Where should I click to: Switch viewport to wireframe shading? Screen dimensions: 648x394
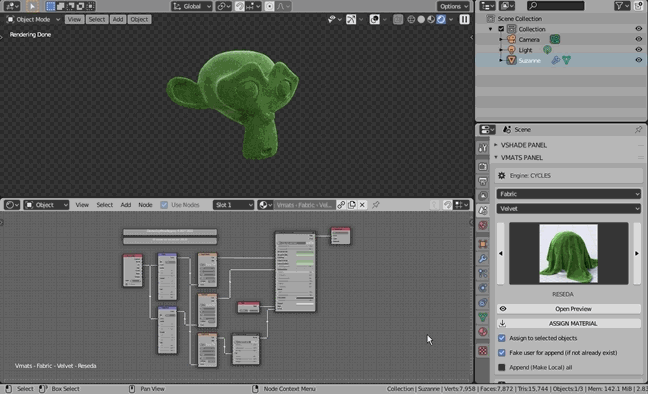pyautogui.click(x=411, y=19)
